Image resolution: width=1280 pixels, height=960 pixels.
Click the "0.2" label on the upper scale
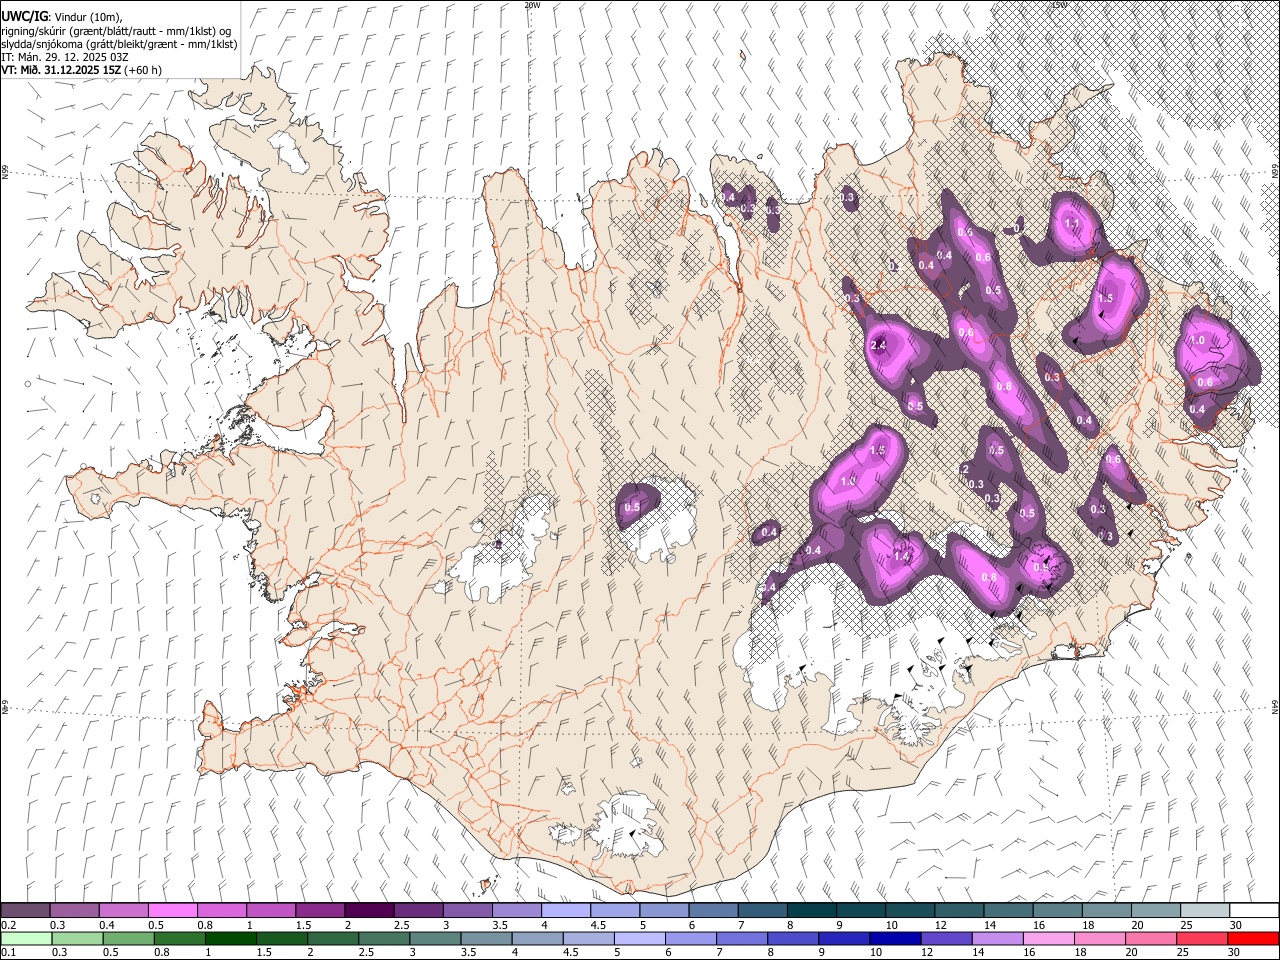[x=7, y=925]
